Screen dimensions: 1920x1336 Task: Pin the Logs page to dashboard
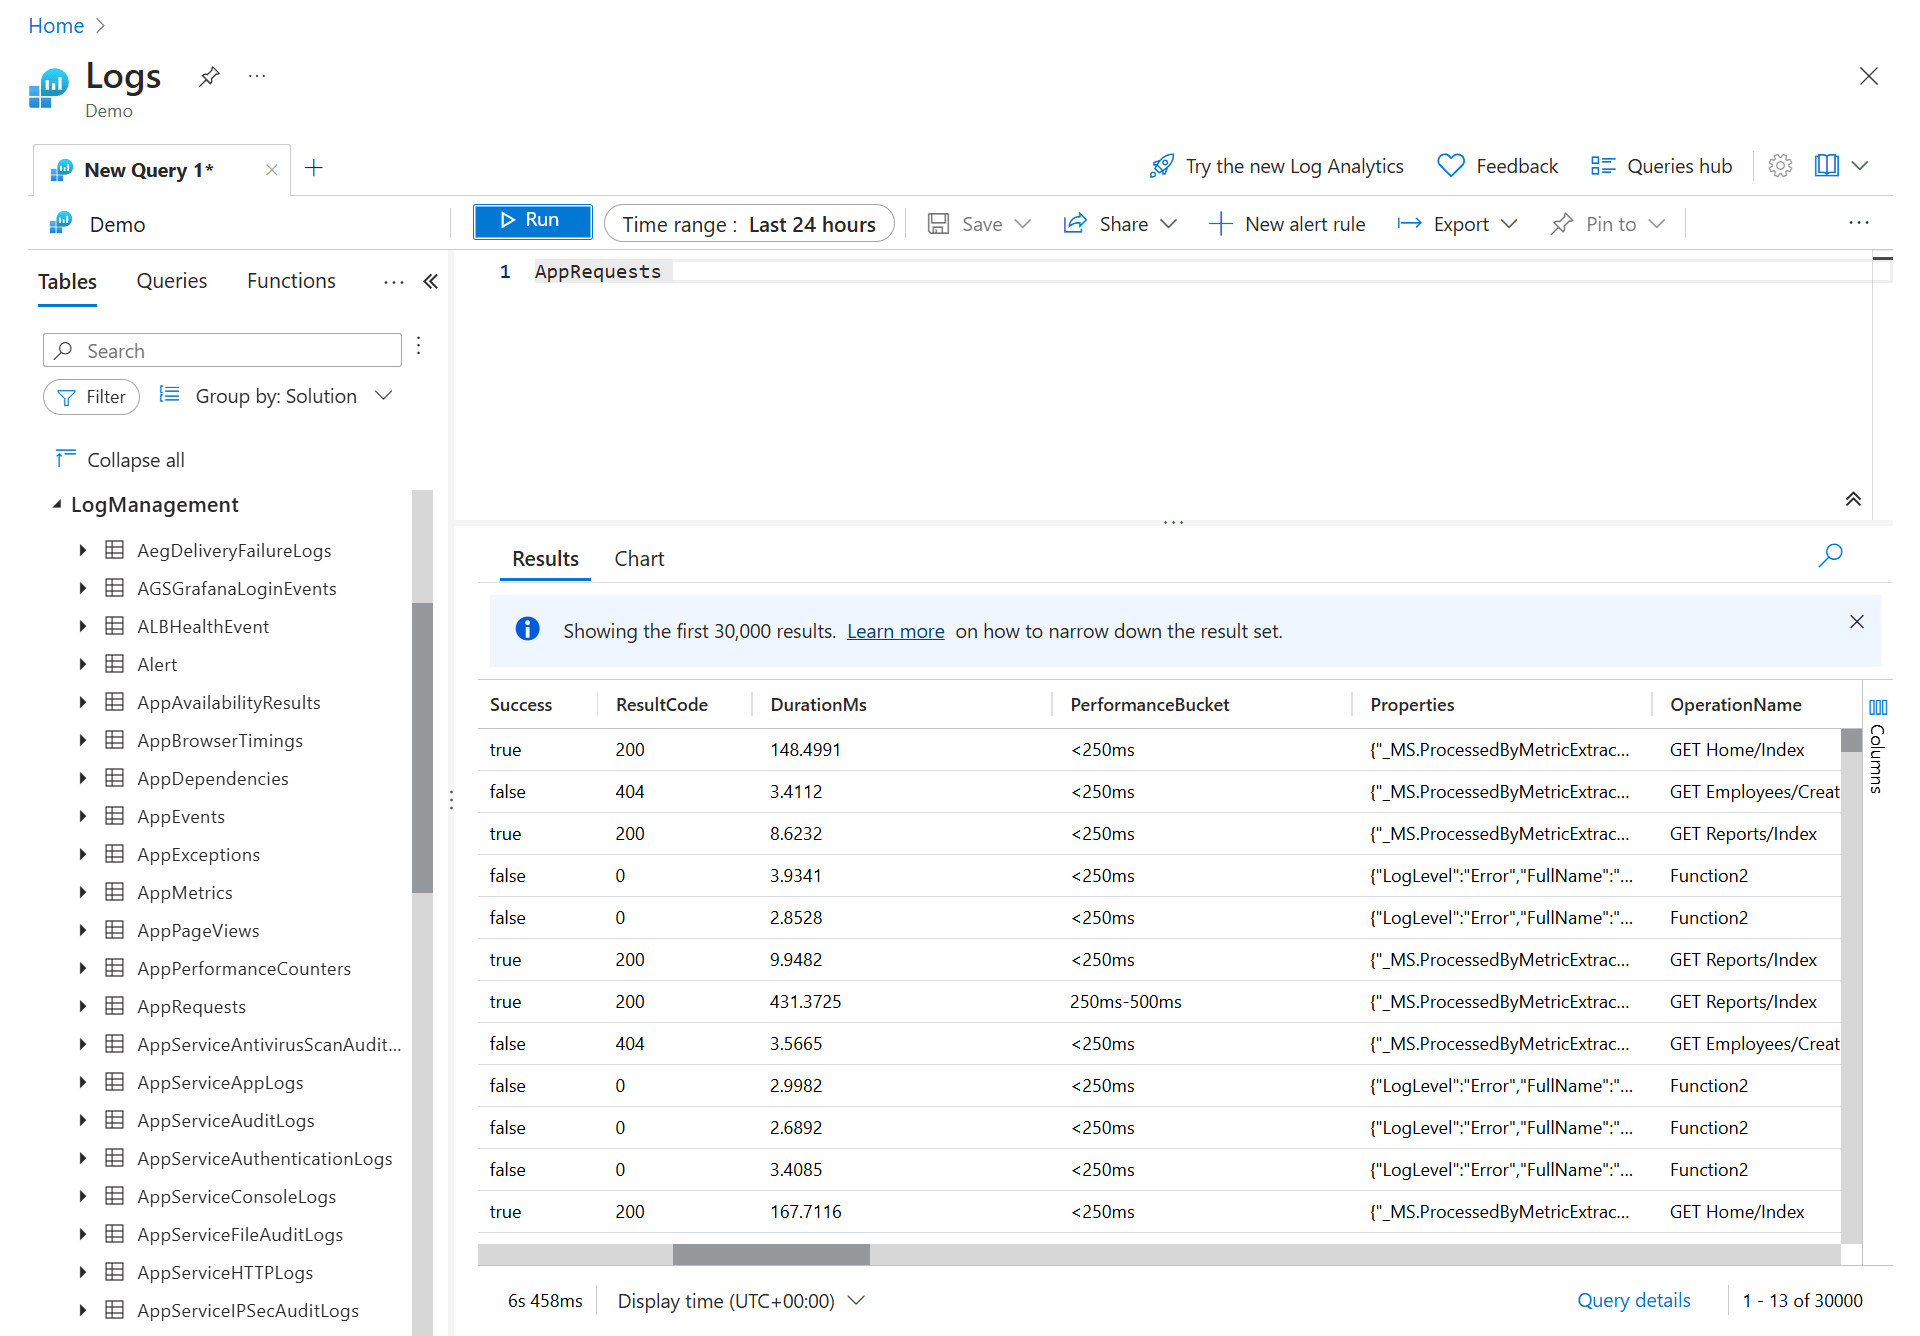(x=208, y=75)
